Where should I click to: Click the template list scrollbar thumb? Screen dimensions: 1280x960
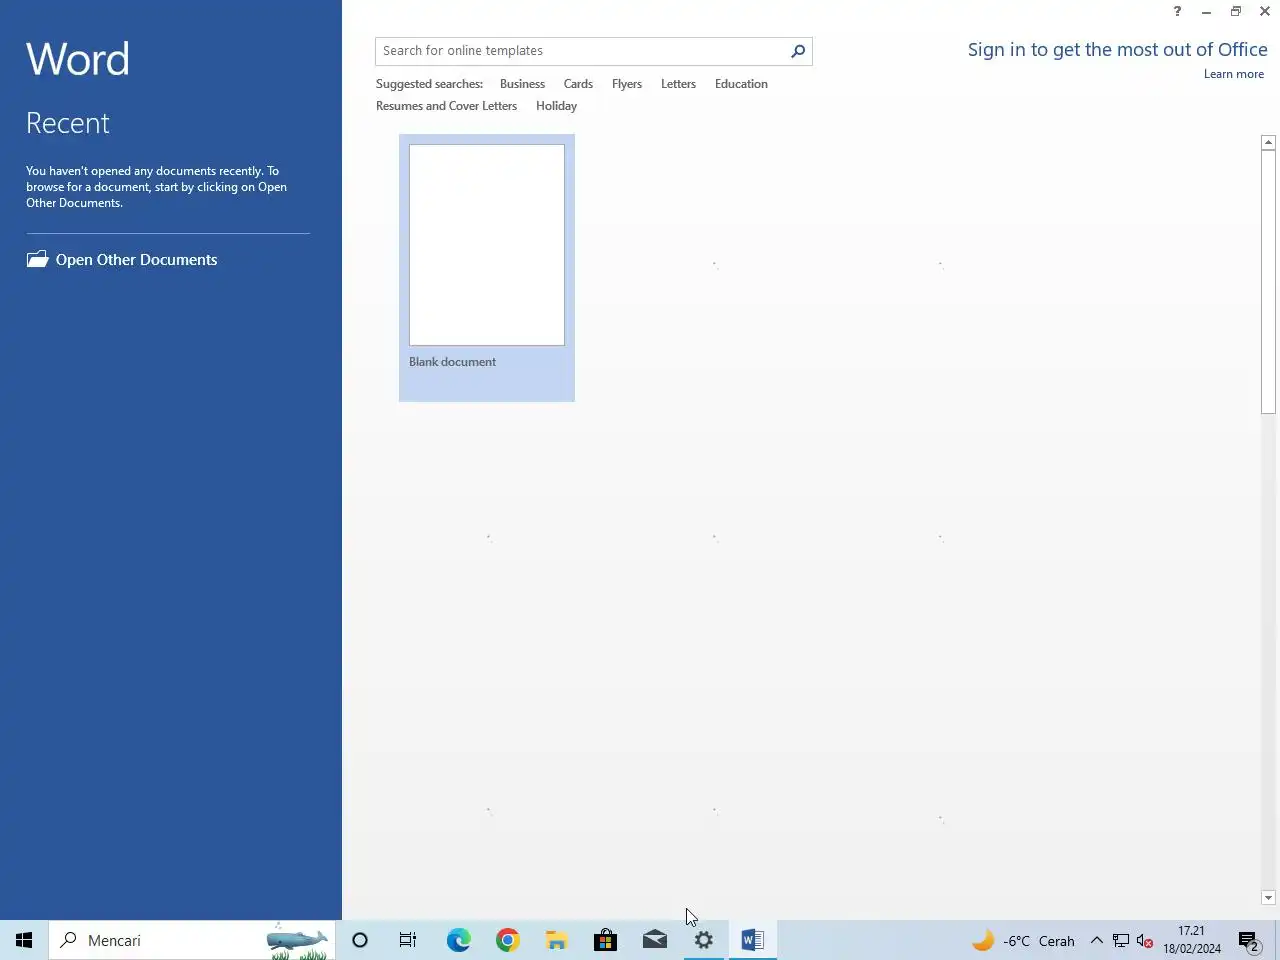[x=1268, y=282]
